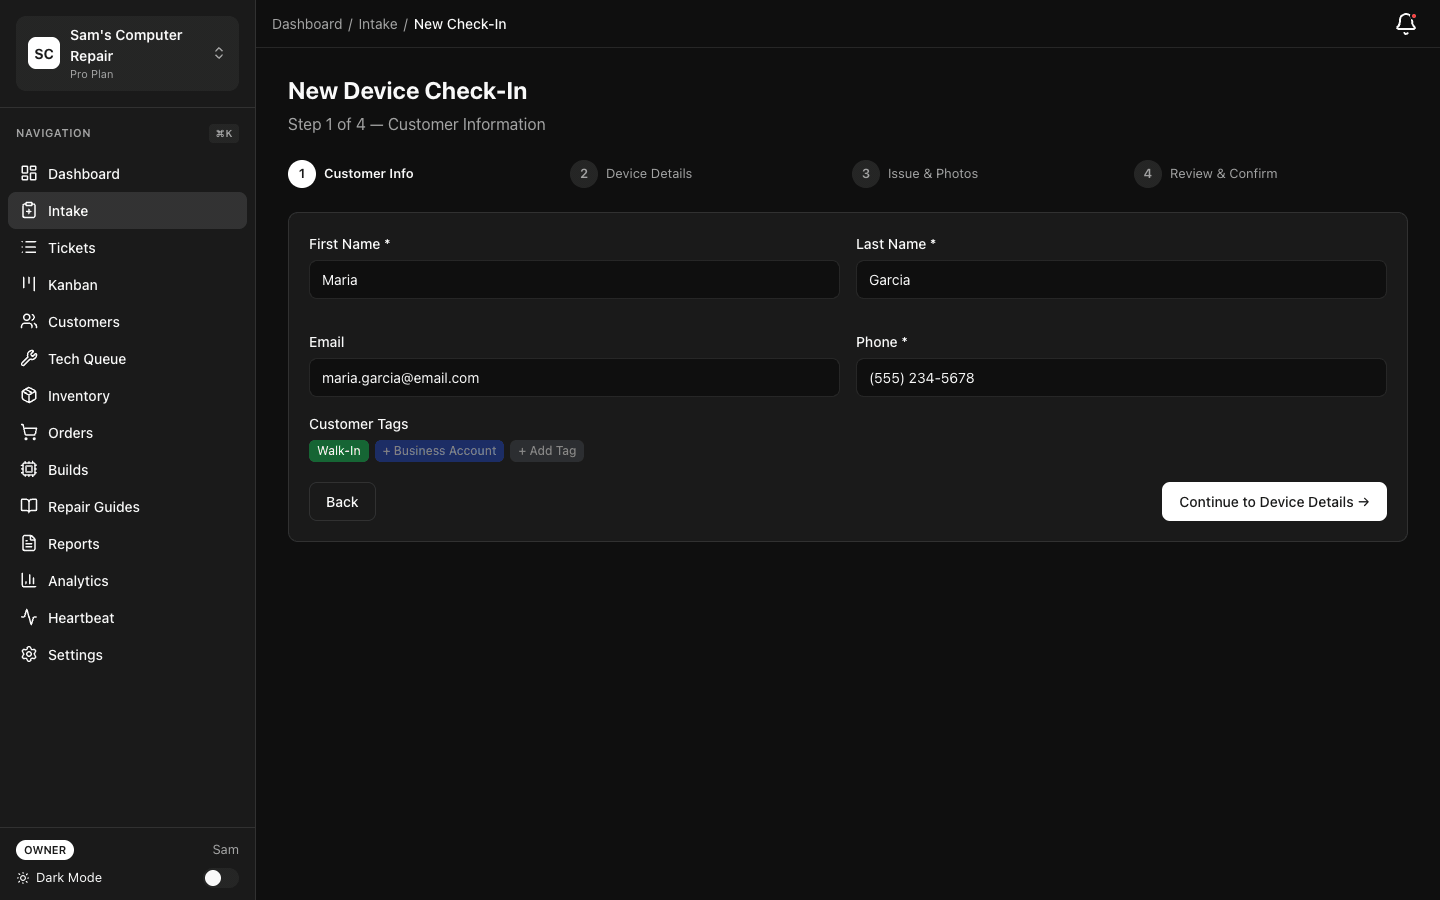Screen dimensions: 1440x900
Task: Toggle the Walk-In customer tag
Action: pos(338,451)
